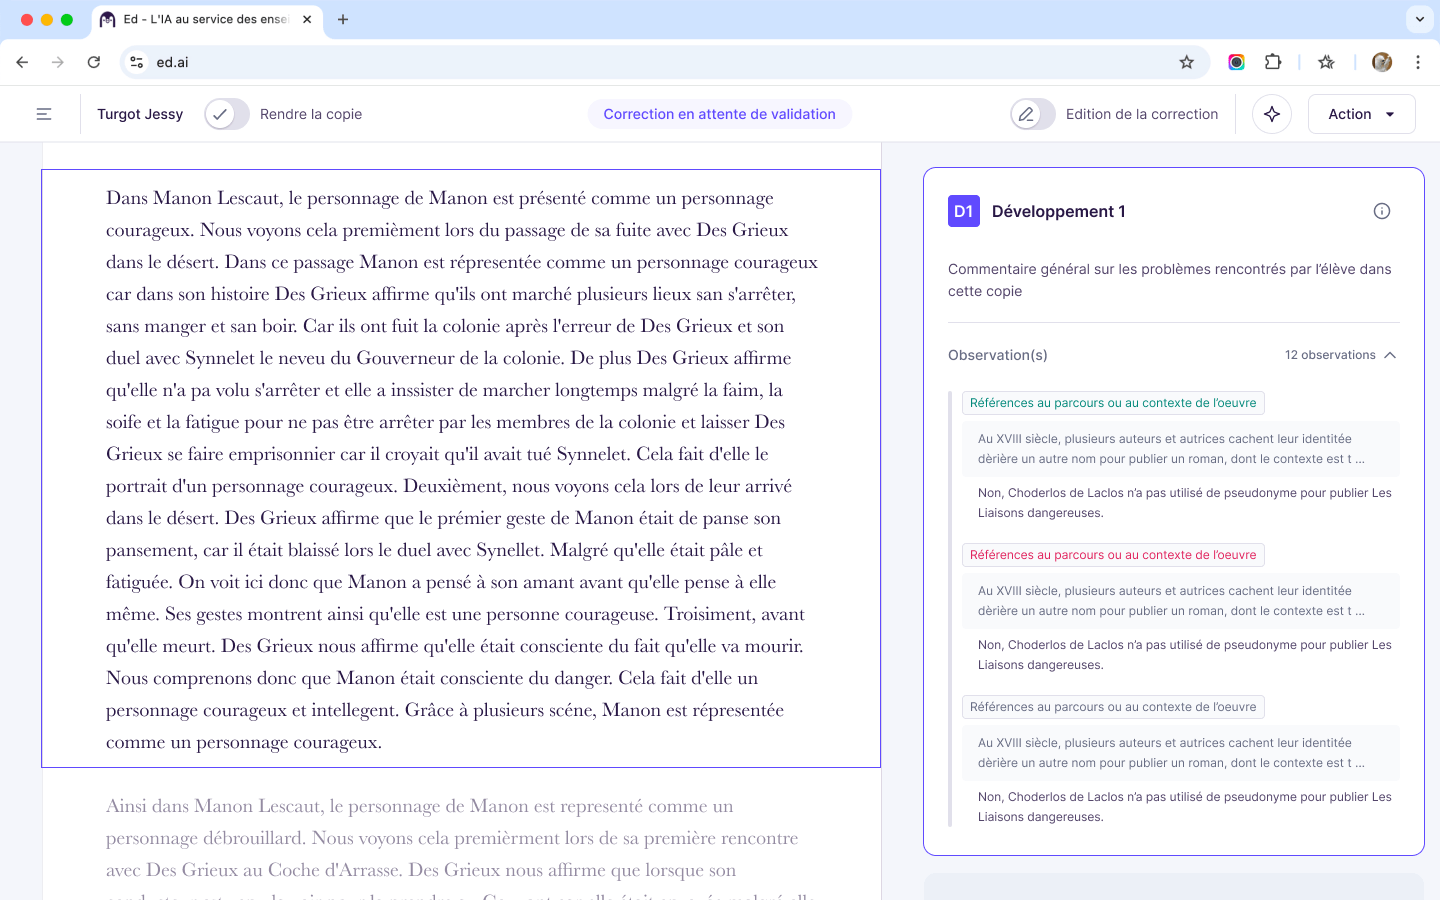Toggle the Rendre la copie switch
Screen dimensions: 1440x900
tap(225, 113)
